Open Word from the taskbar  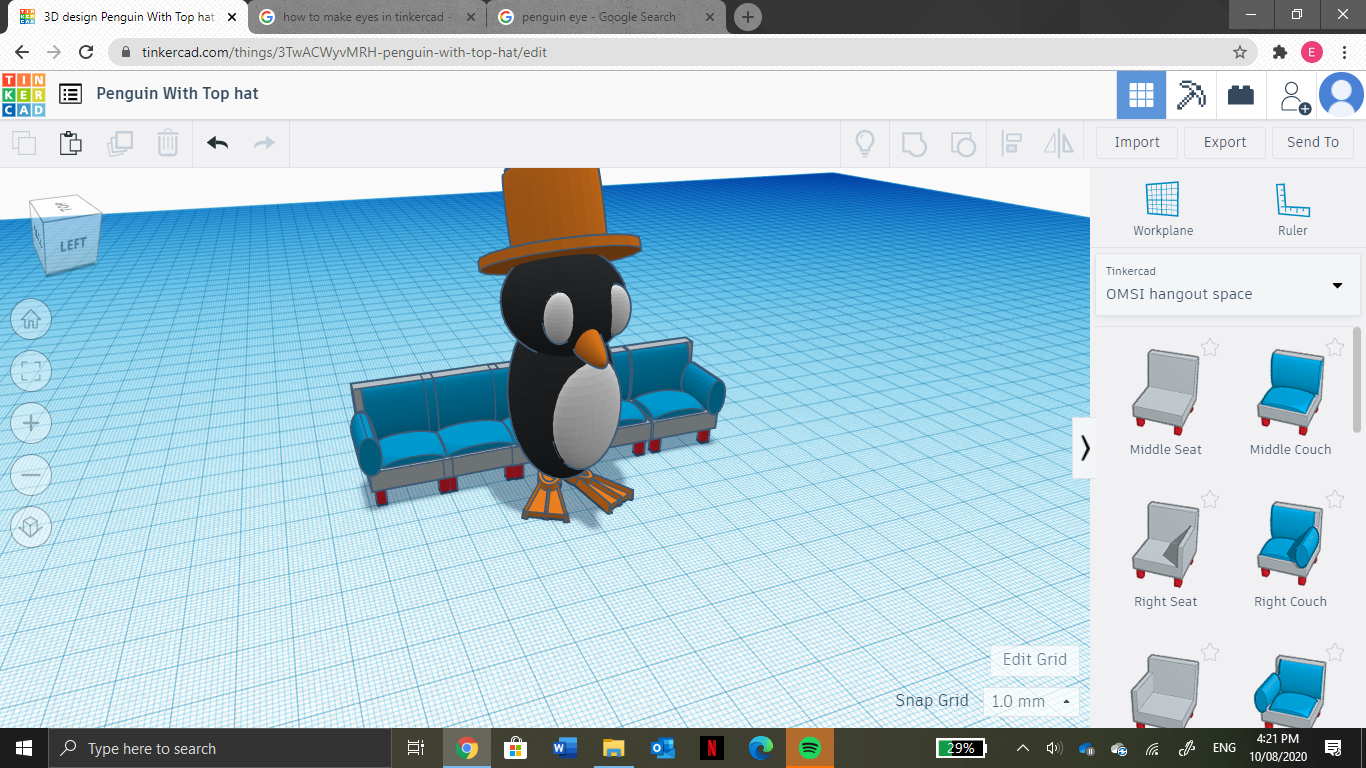coord(565,748)
